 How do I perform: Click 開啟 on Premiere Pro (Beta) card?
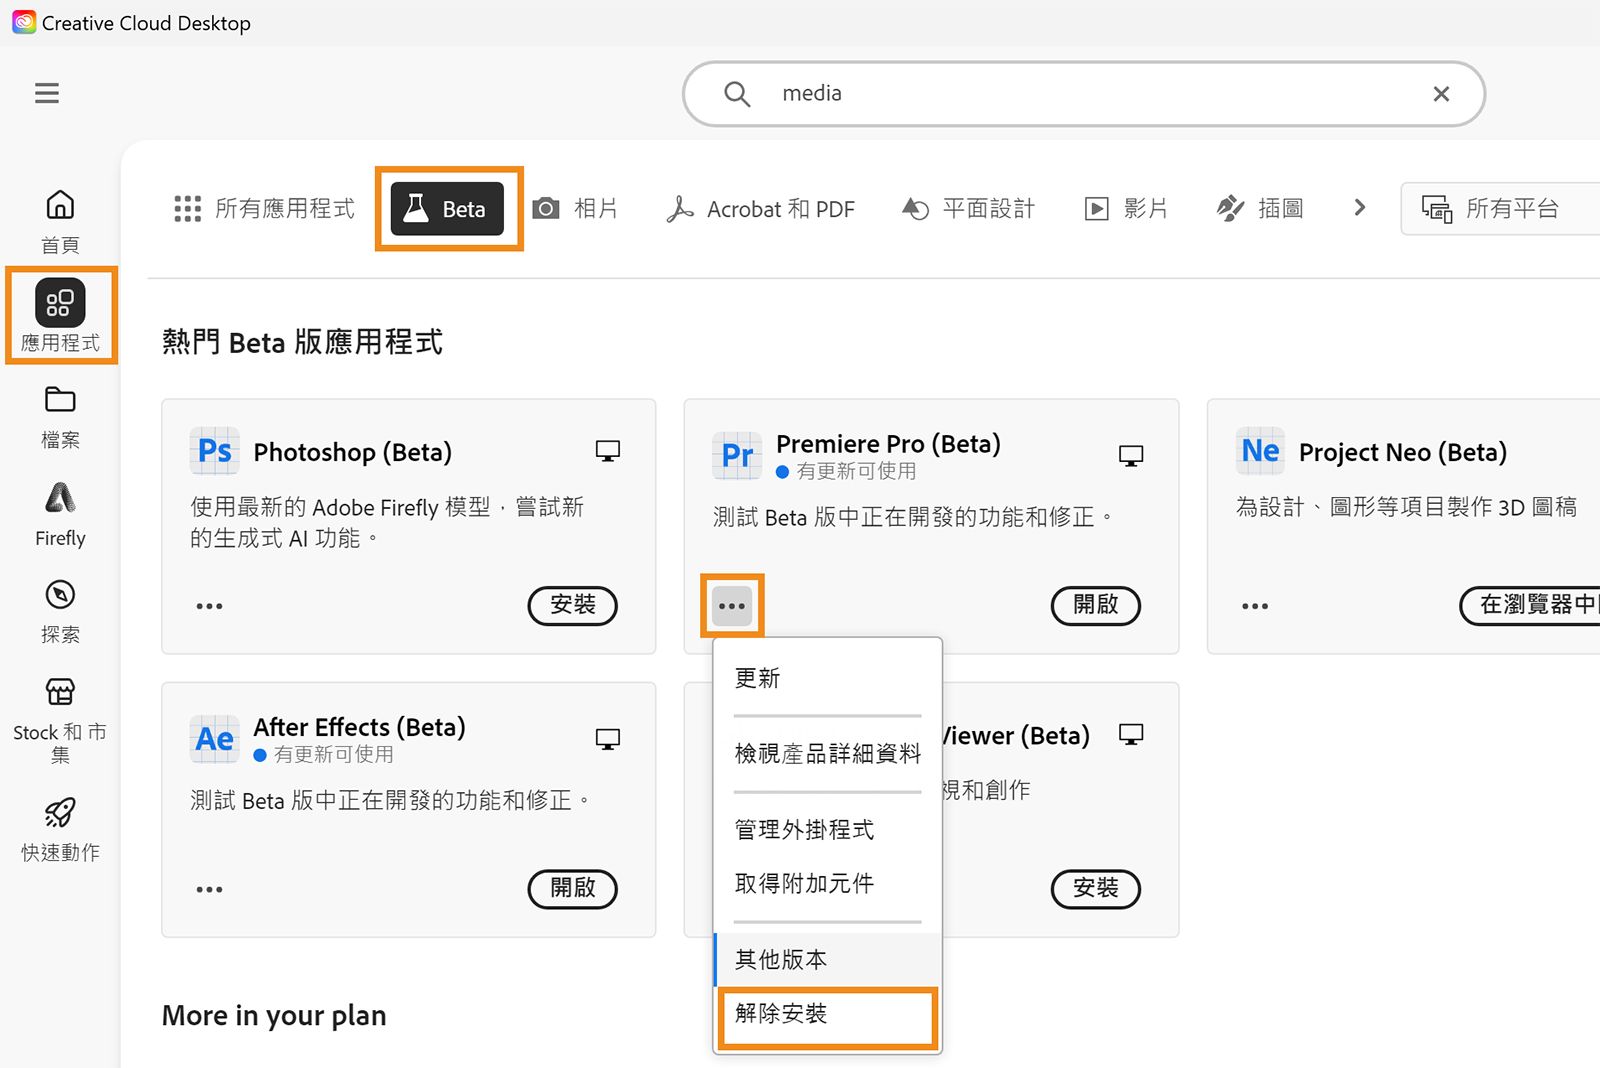(1096, 605)
